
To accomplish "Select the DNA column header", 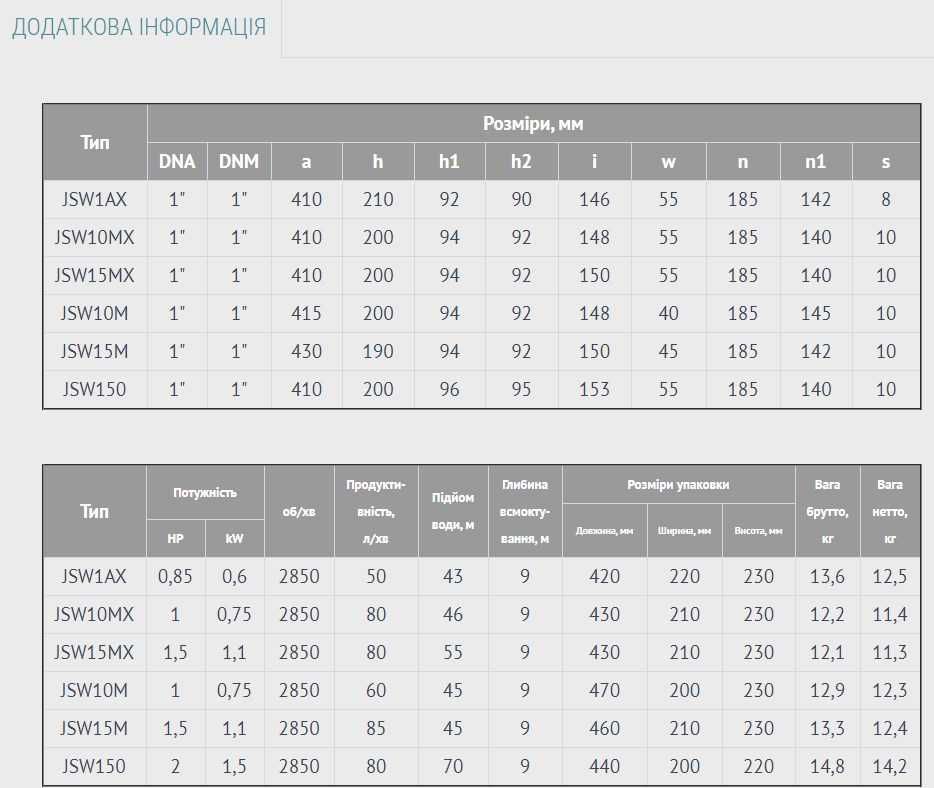I will [177, 161].
